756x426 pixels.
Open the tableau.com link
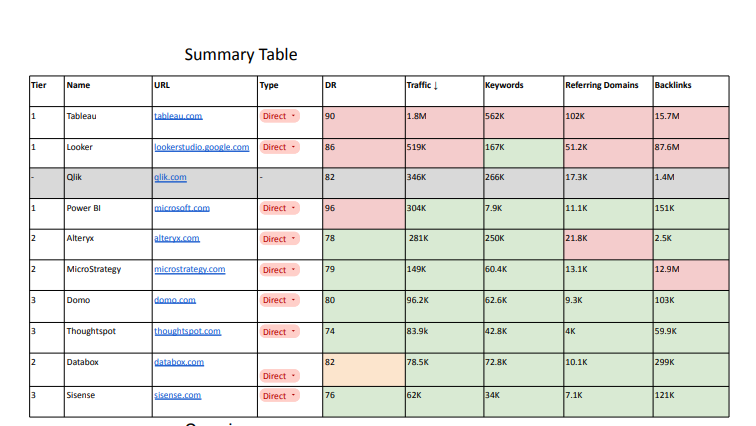[178, 116]
